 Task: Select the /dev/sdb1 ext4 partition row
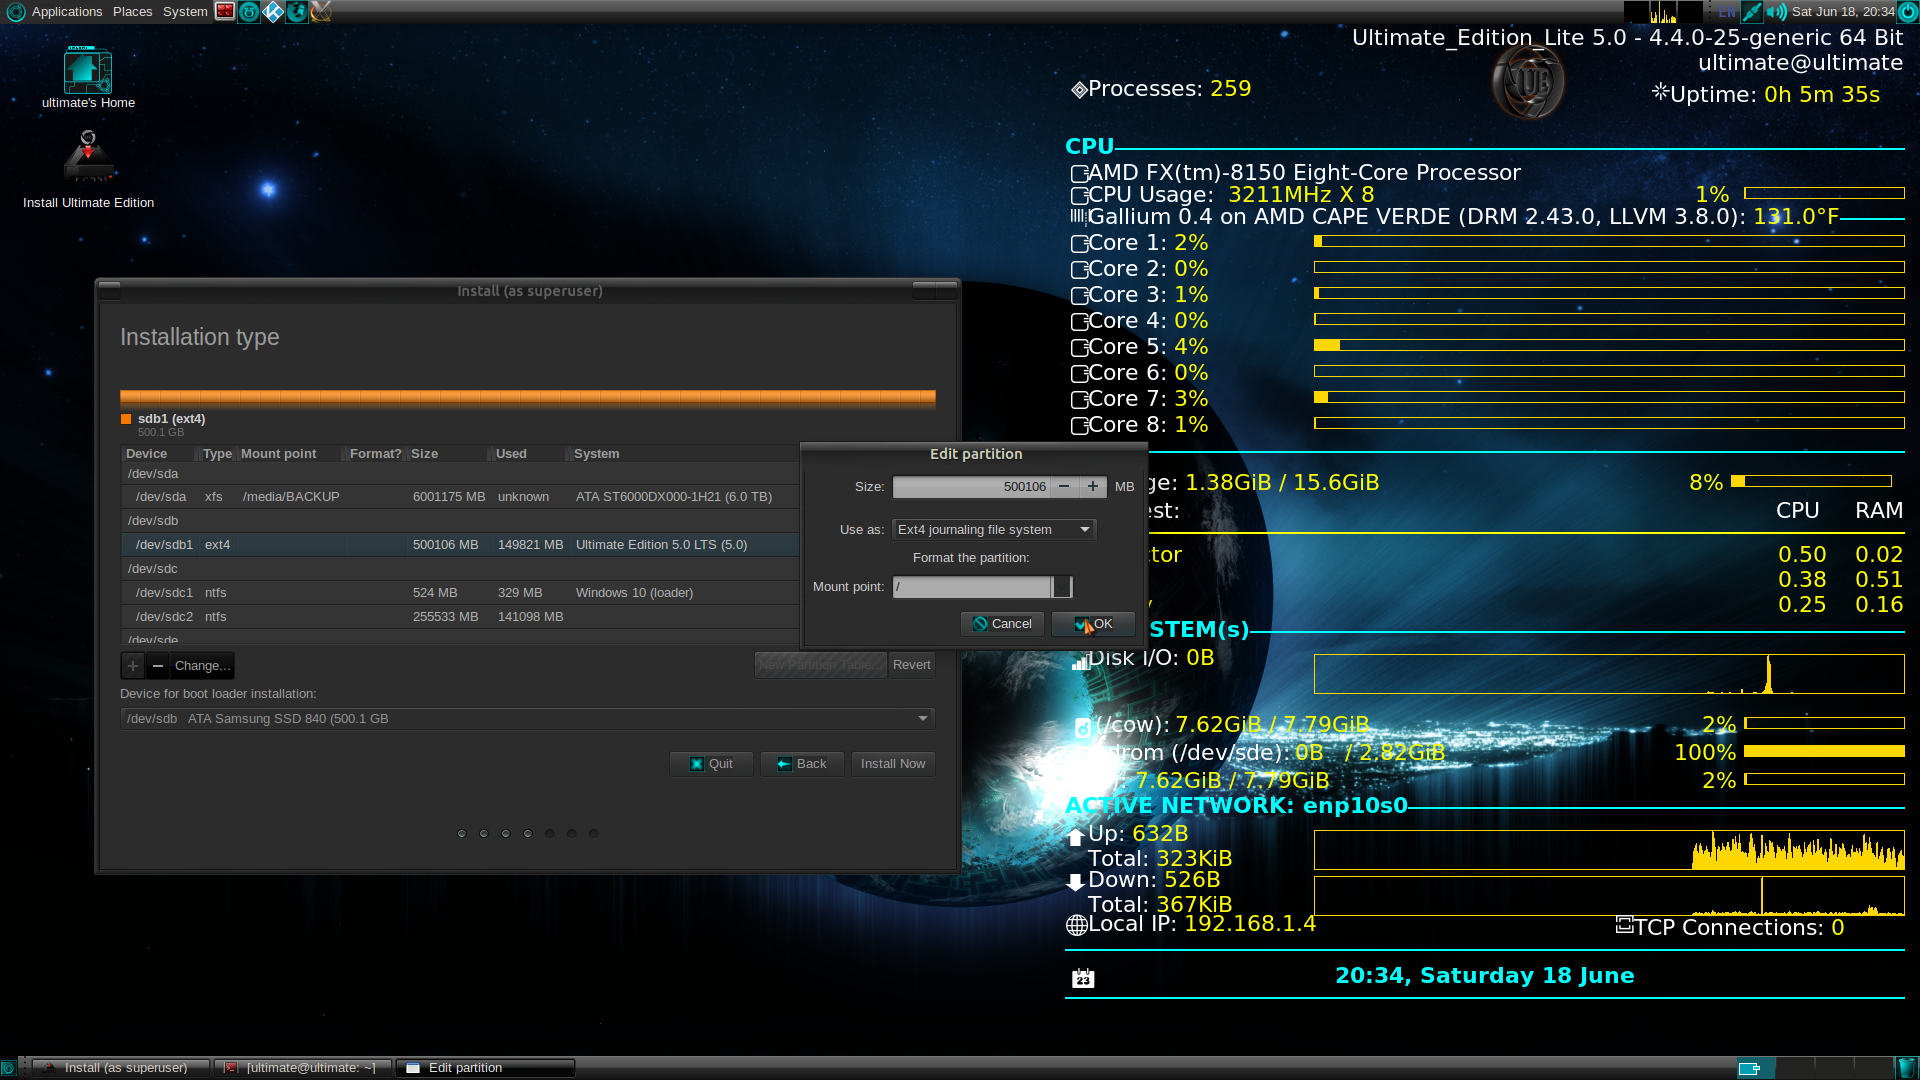tap(460, 545)
